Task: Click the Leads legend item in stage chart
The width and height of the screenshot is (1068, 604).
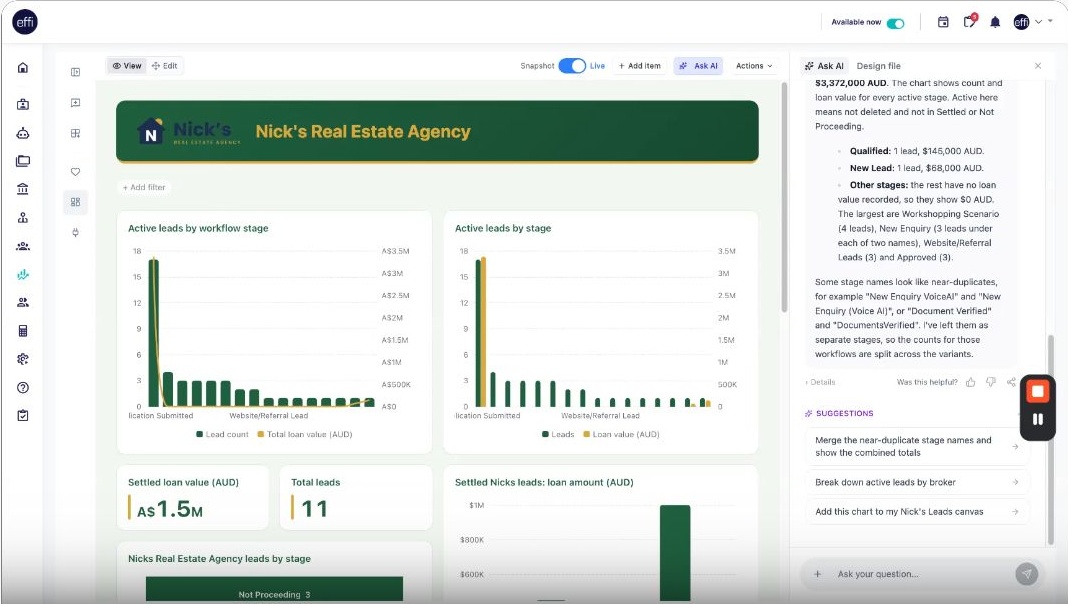Action: coord(558,434)
